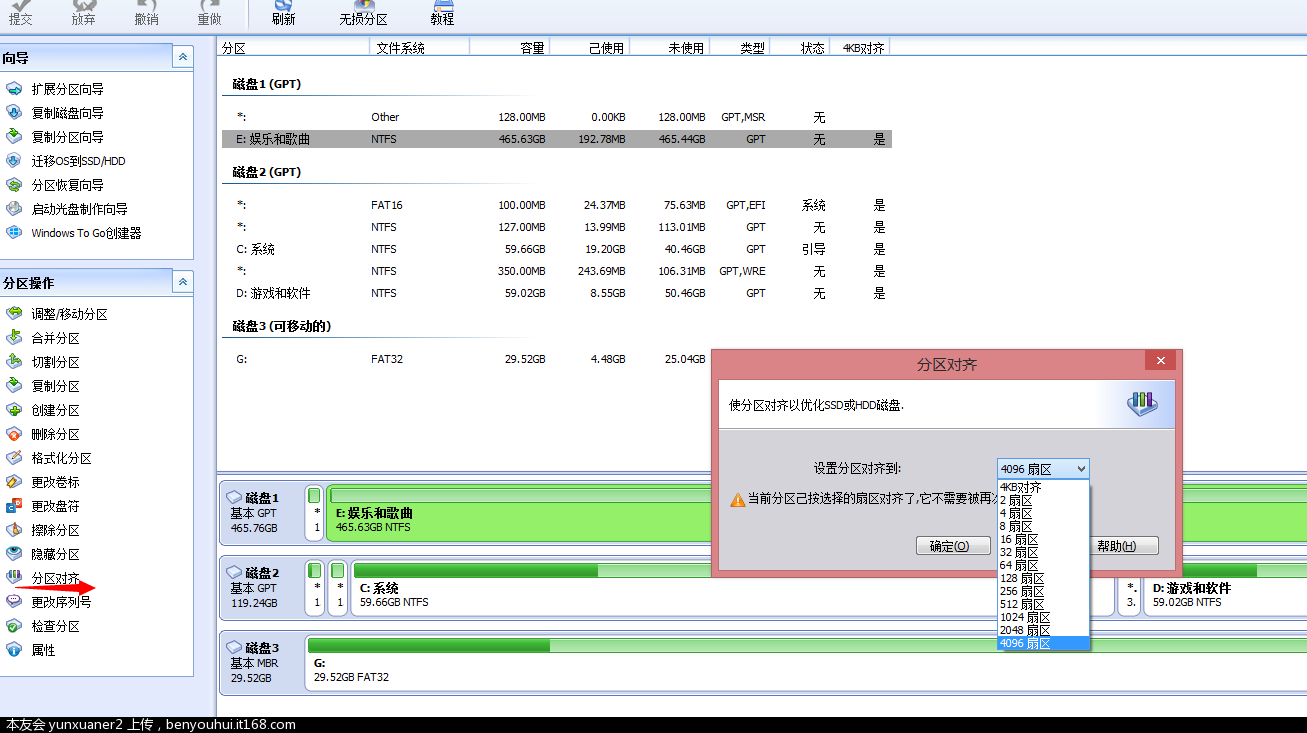Open the 设置分区对齐到 combo box
The image size is (1307, 733).
point(1043,469)
